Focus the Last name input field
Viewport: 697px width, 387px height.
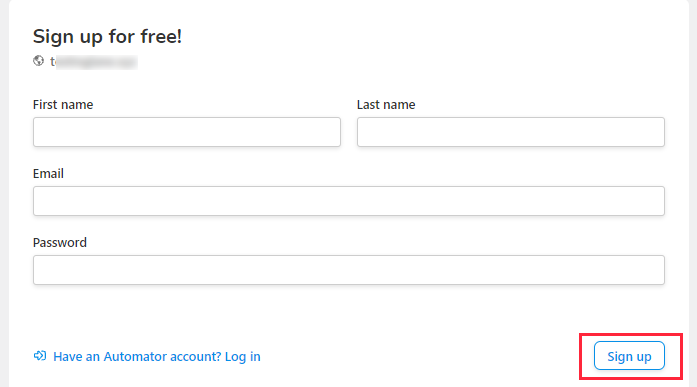511,132
